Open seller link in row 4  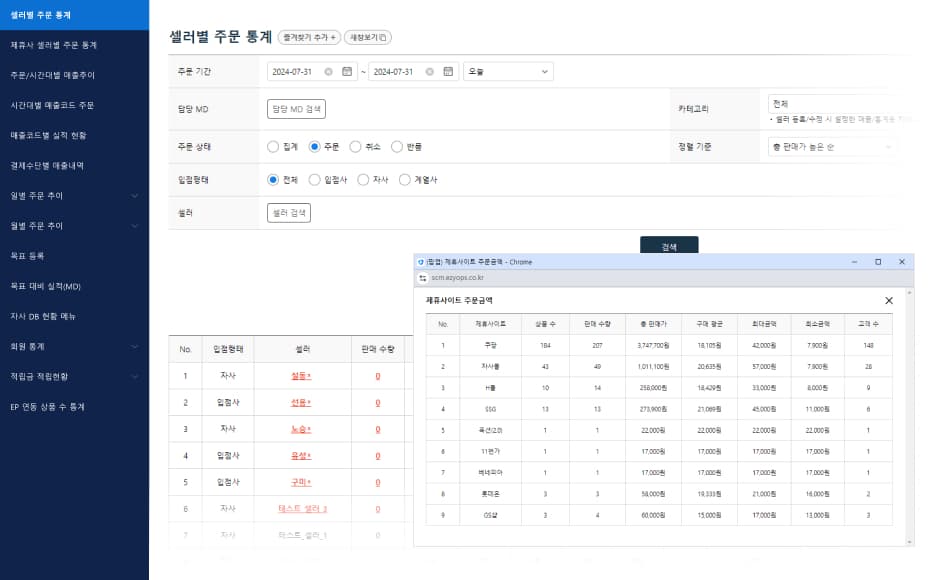click(301, 456)
